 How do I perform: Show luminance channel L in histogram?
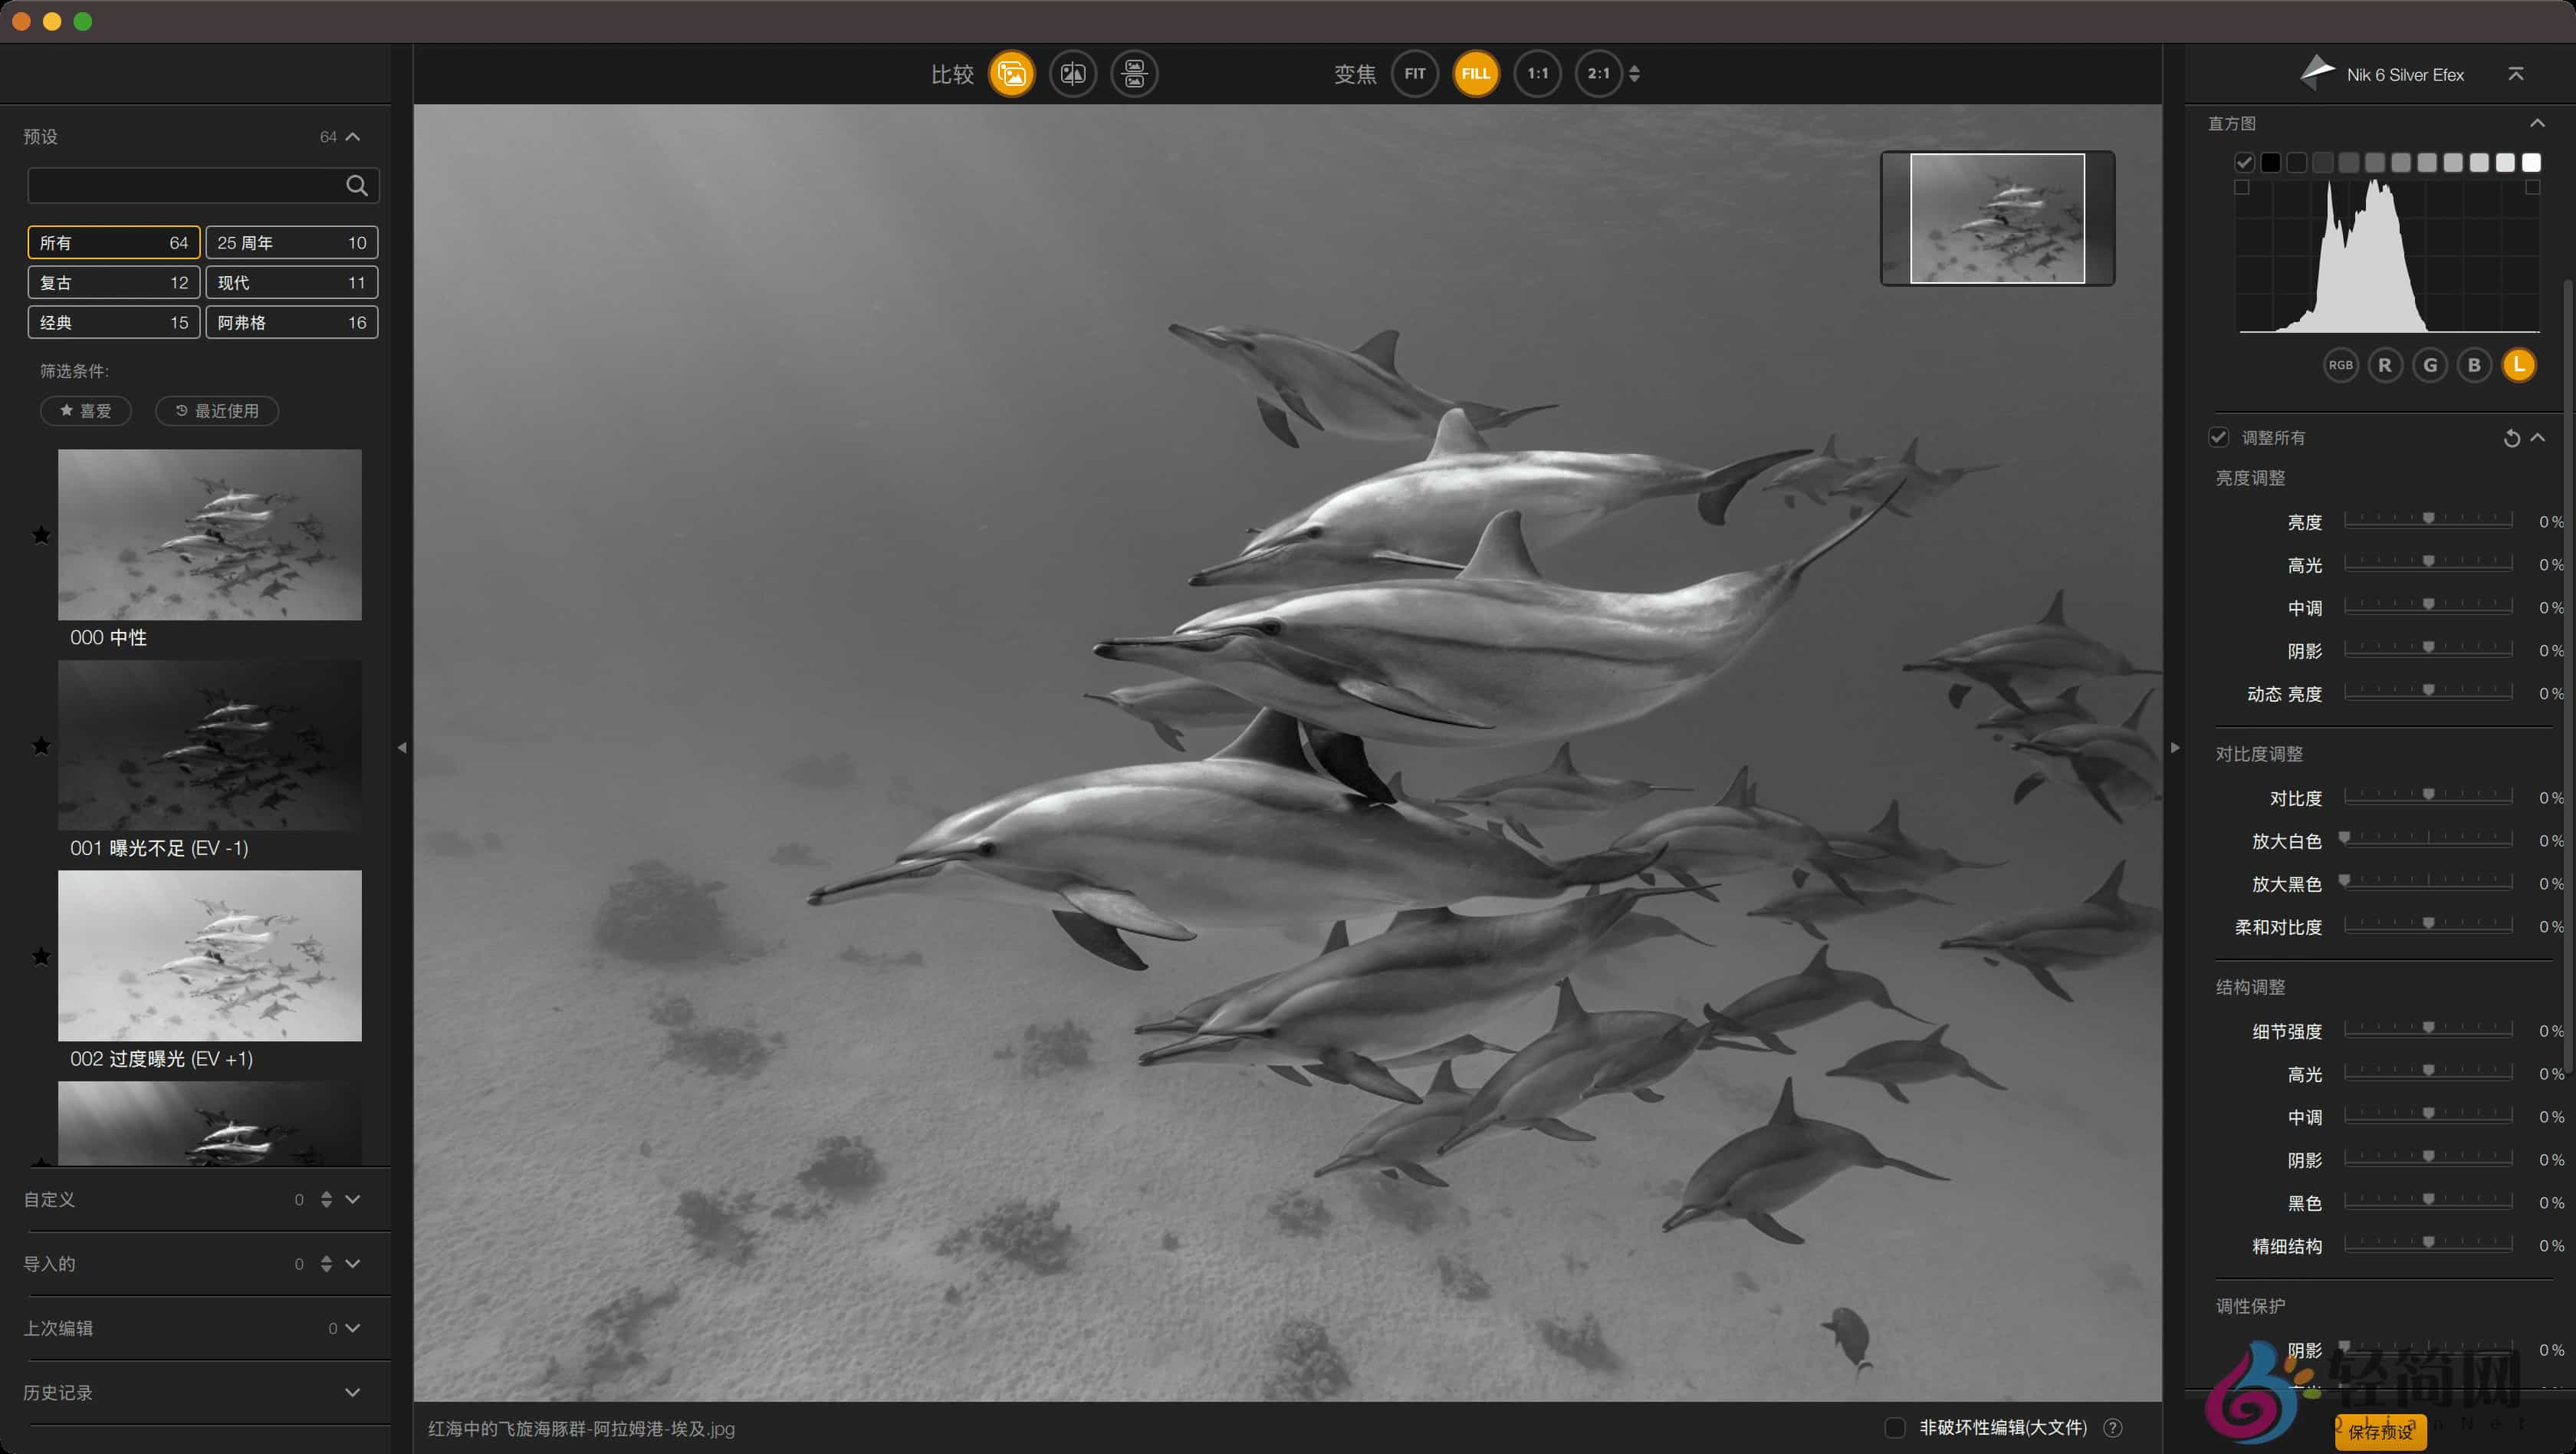tap(2518, 365)
